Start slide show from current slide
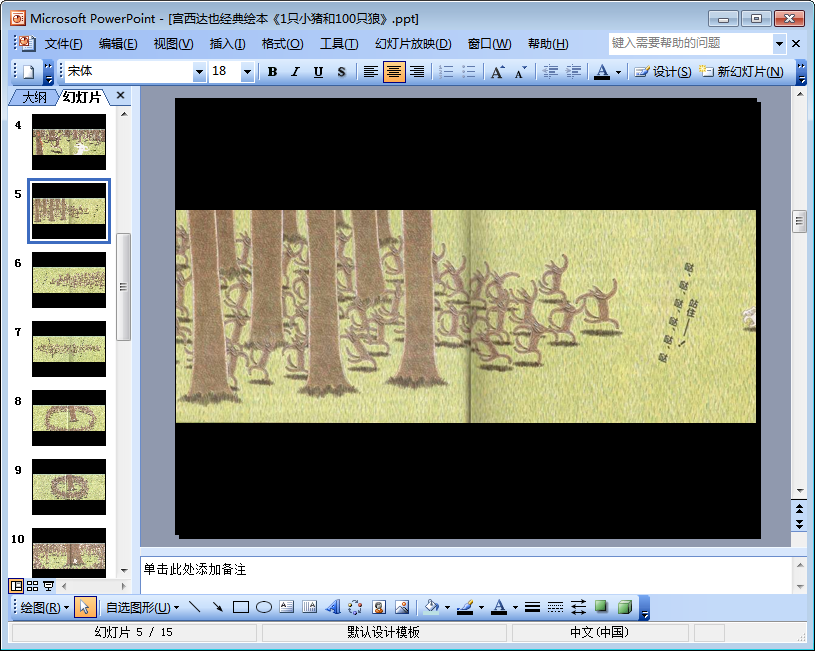The image size is (815, 651). (x=48, y=586)
